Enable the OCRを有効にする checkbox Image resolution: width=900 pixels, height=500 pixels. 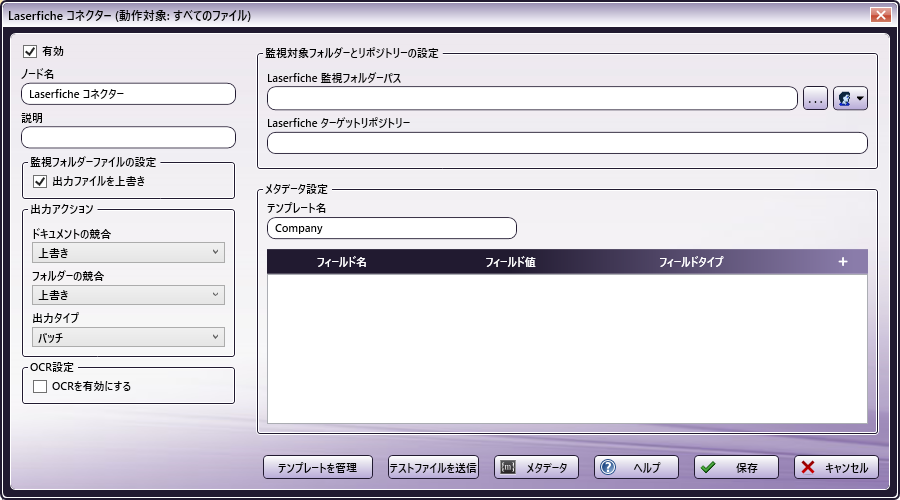click(x=40, y=387)
